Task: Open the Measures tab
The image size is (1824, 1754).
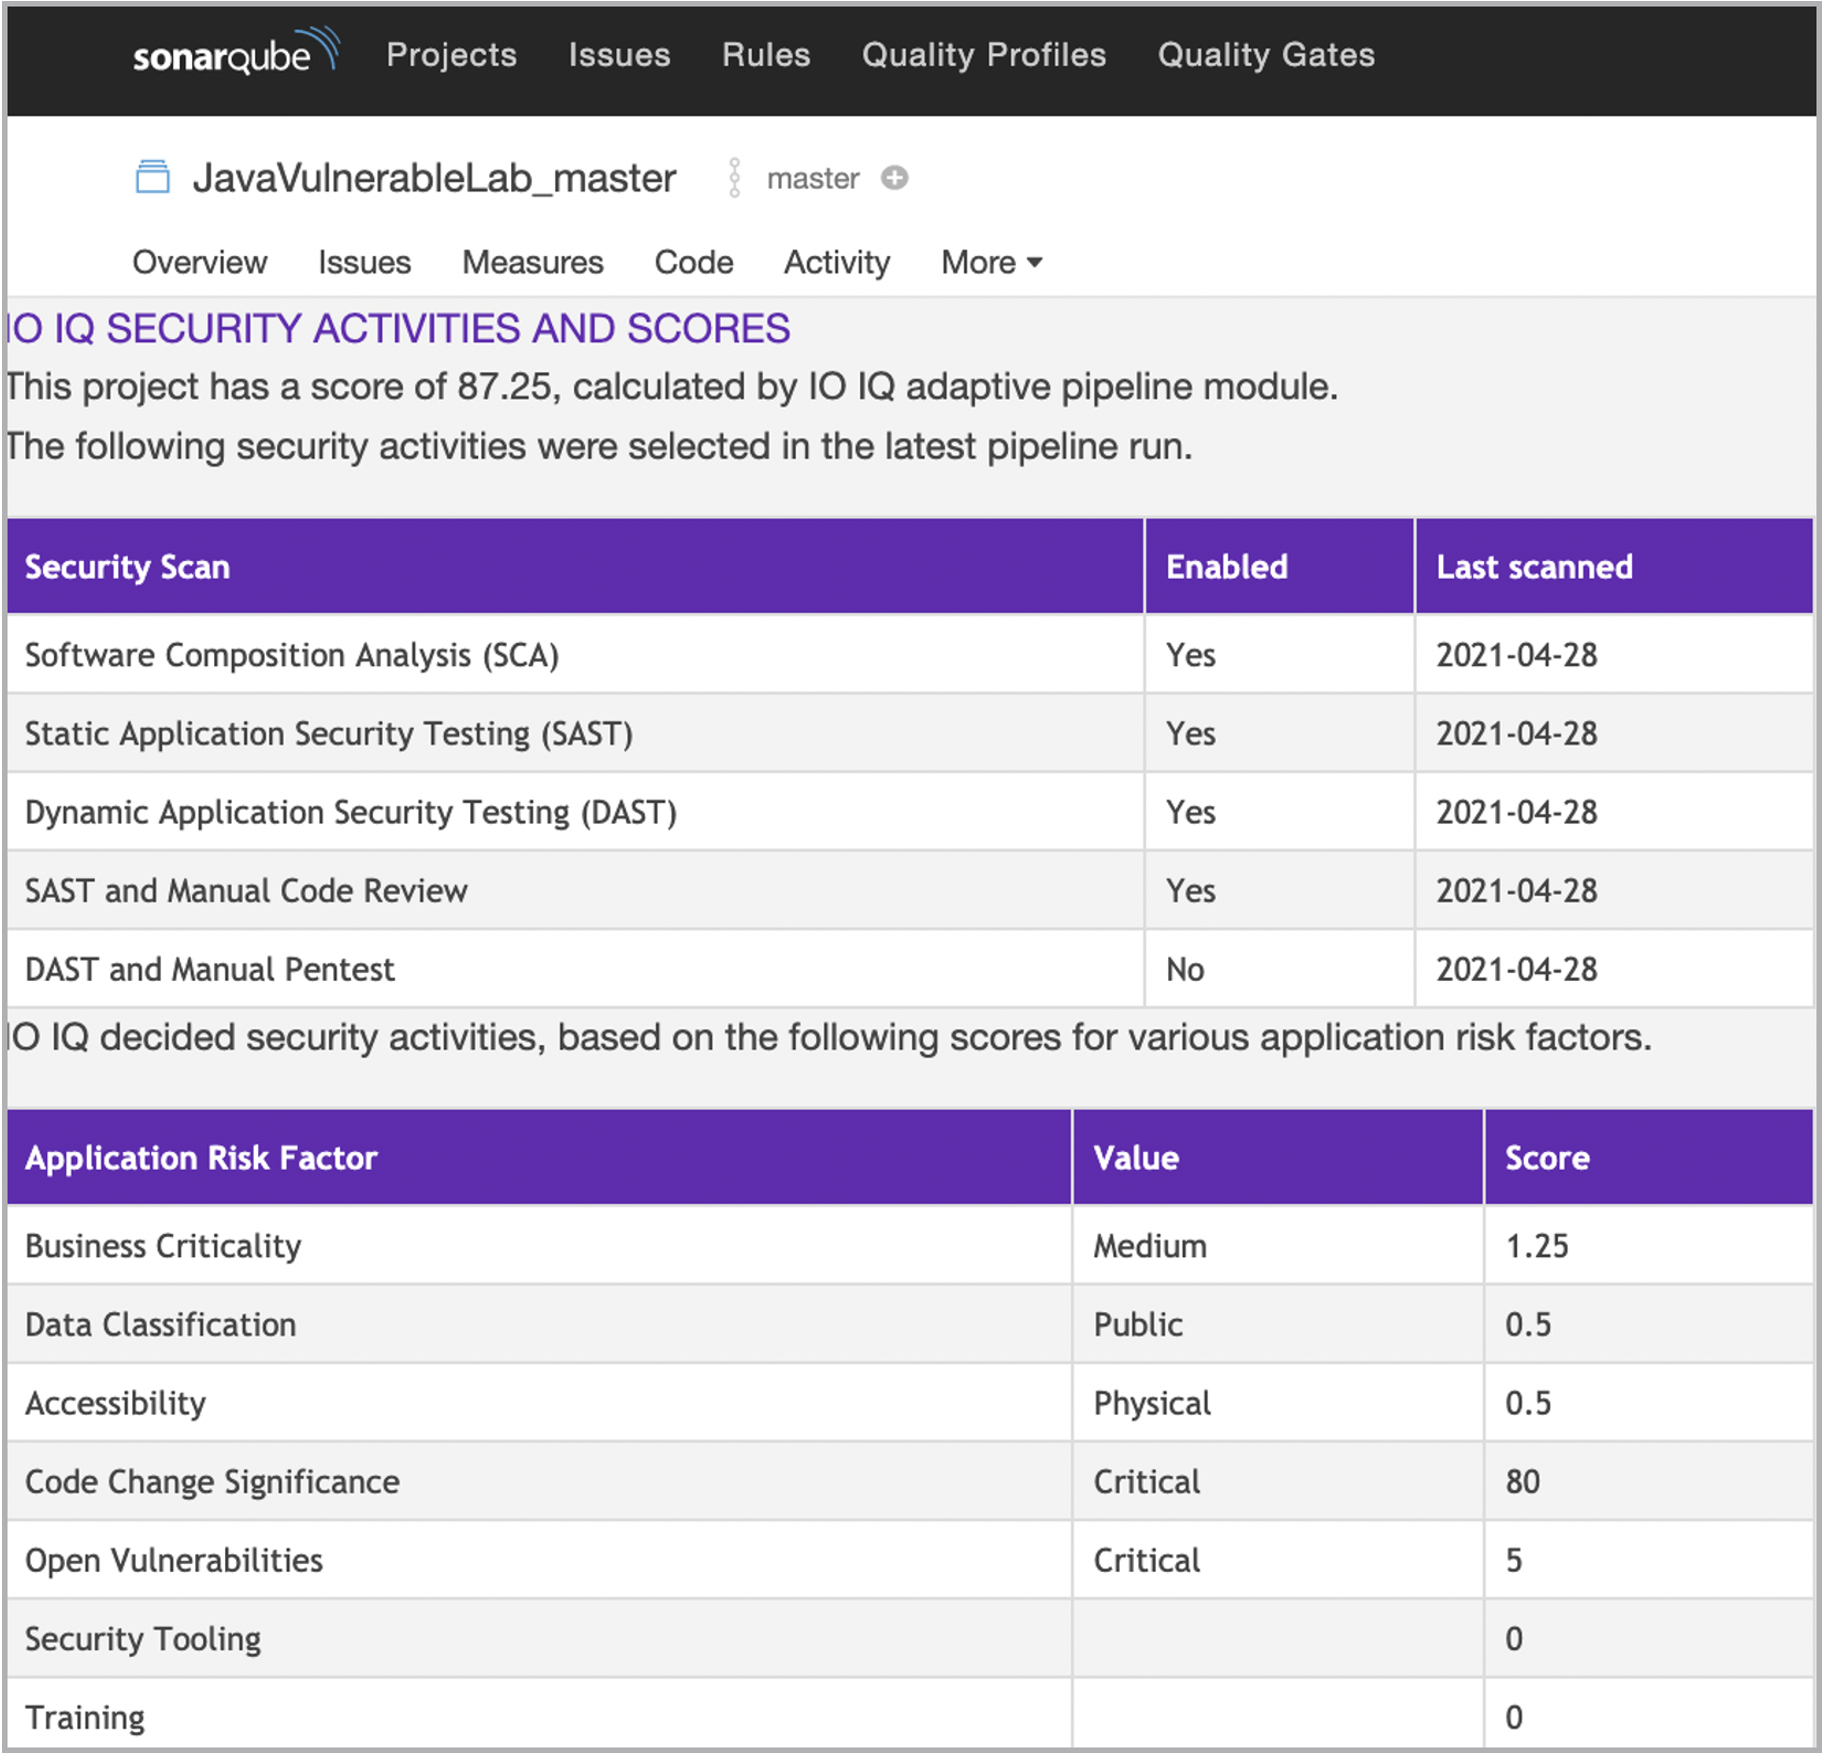Action: coord(533,262)
